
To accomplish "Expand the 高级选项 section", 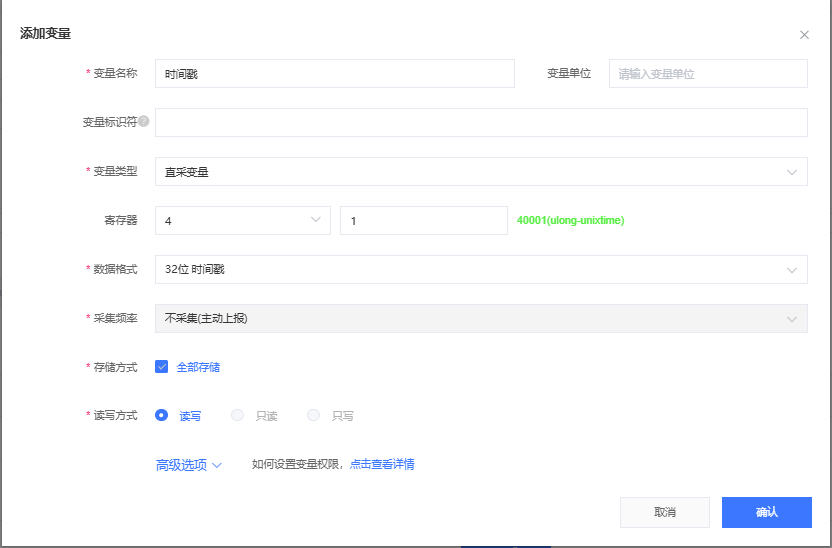I will tap(188, 464).
